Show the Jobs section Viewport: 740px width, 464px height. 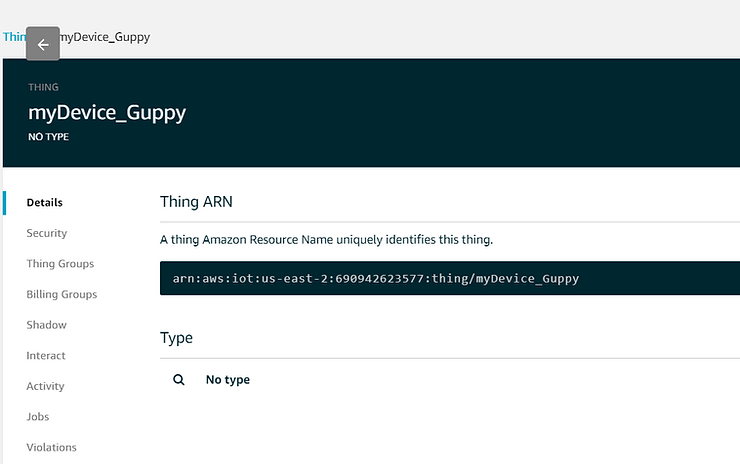point(38,417)
